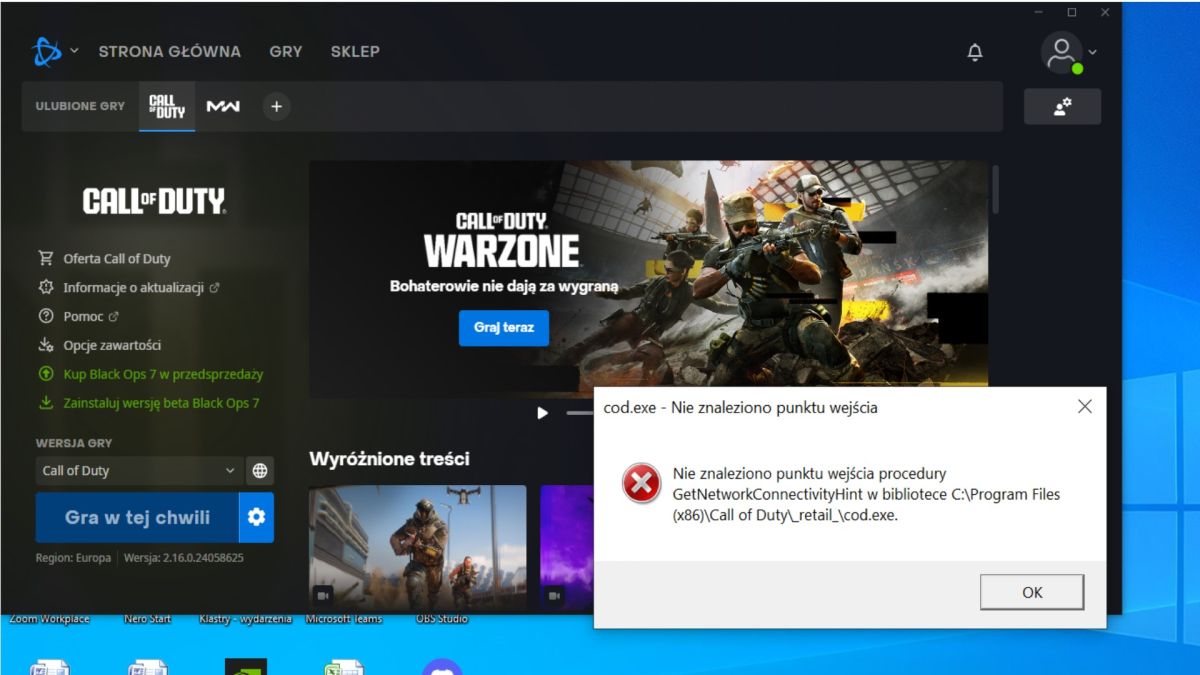Open the user profile avatar
The height and width of the screenshot is (675, 1200).
click(x=1061, y=52)
